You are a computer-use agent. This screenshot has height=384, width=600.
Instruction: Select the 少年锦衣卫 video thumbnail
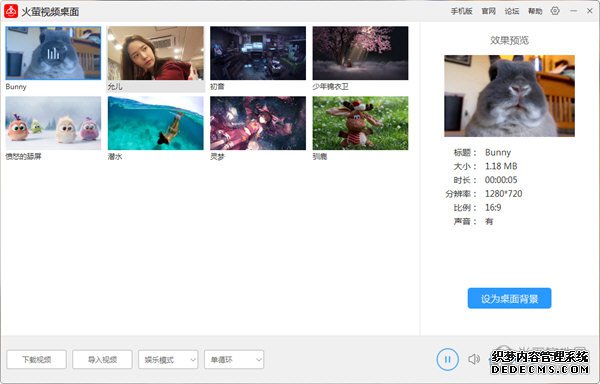360,53
